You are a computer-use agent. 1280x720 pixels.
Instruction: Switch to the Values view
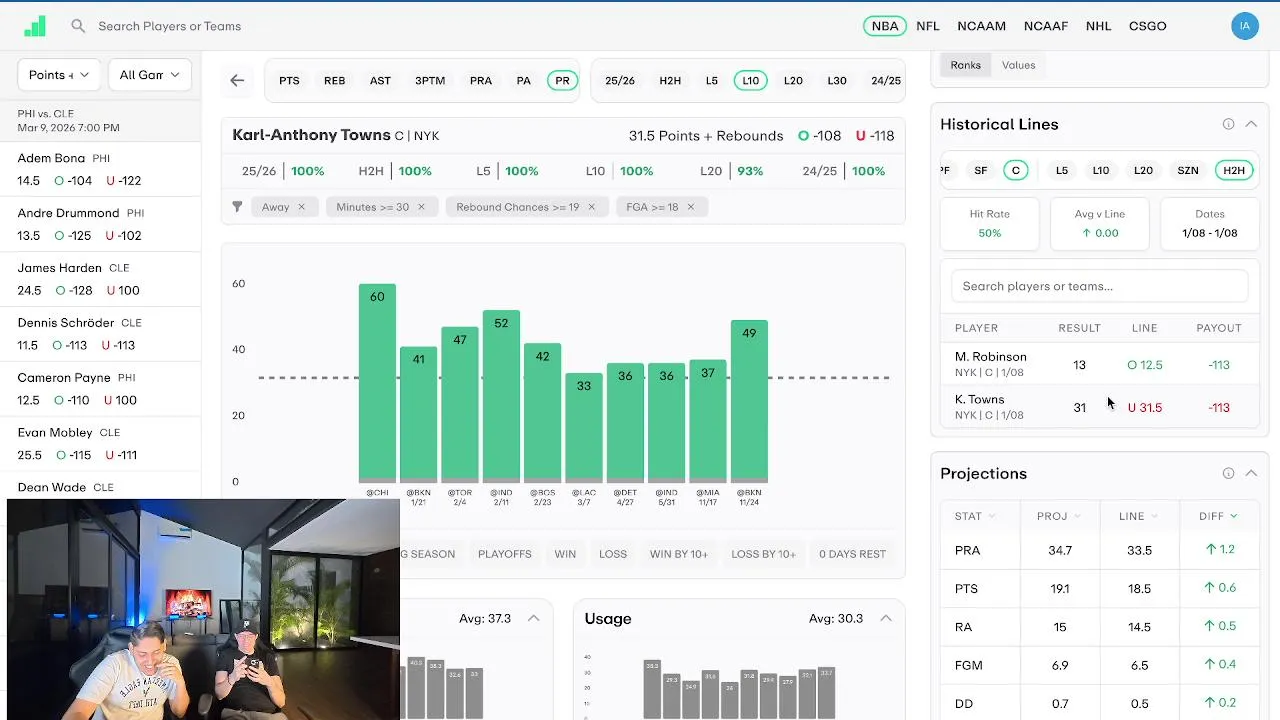pos(1018,65)
